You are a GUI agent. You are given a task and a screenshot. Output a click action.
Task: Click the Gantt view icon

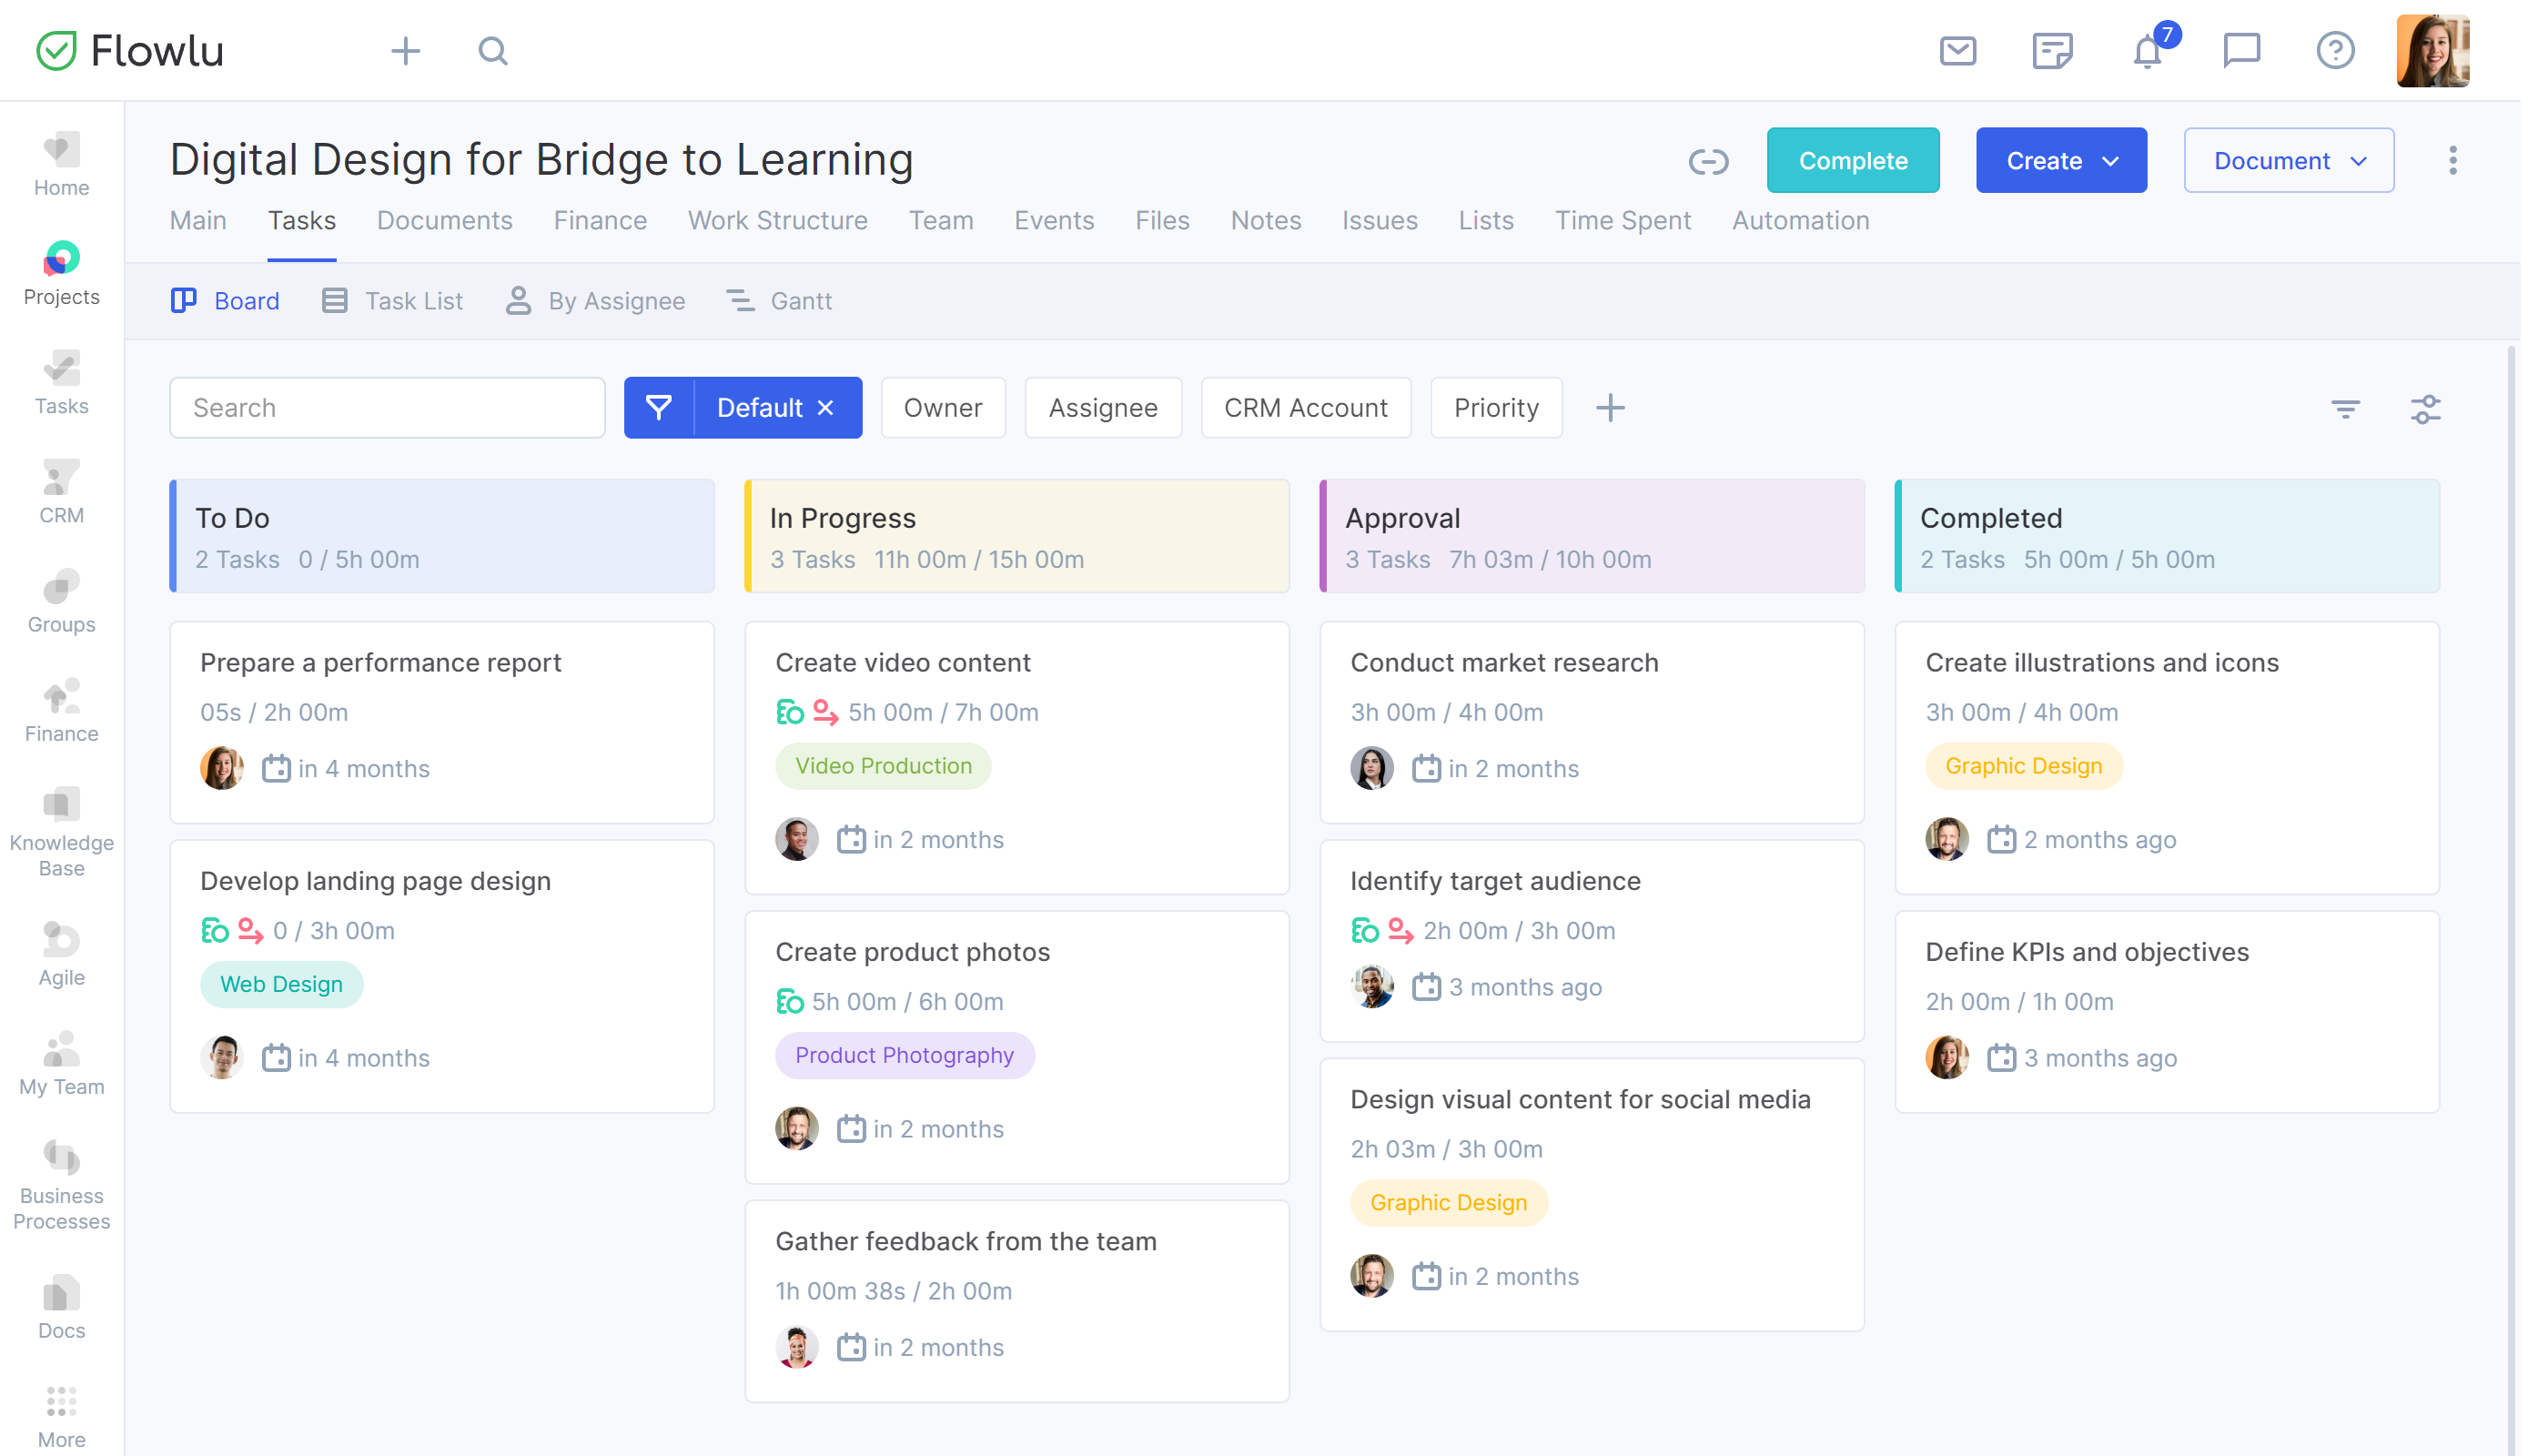pyautogui.click(x=740, y=299)
